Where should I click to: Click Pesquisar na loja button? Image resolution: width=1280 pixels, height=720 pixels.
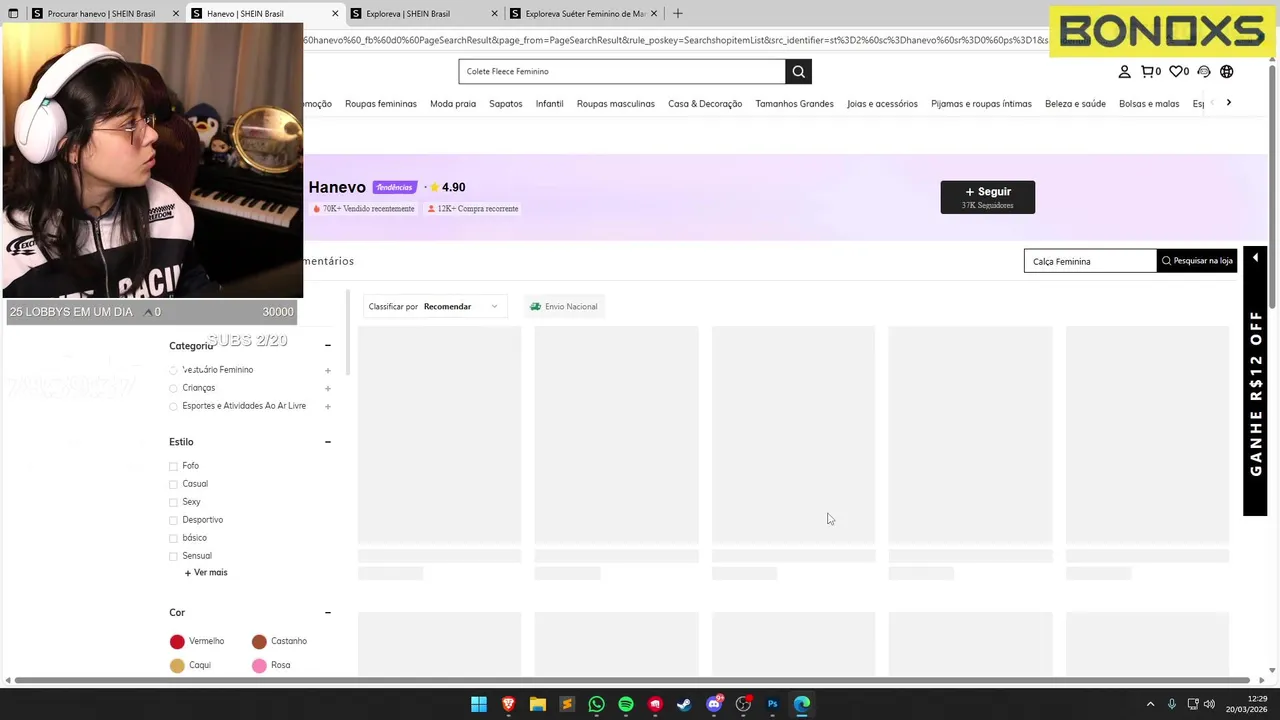click(x=1197, y=261)
